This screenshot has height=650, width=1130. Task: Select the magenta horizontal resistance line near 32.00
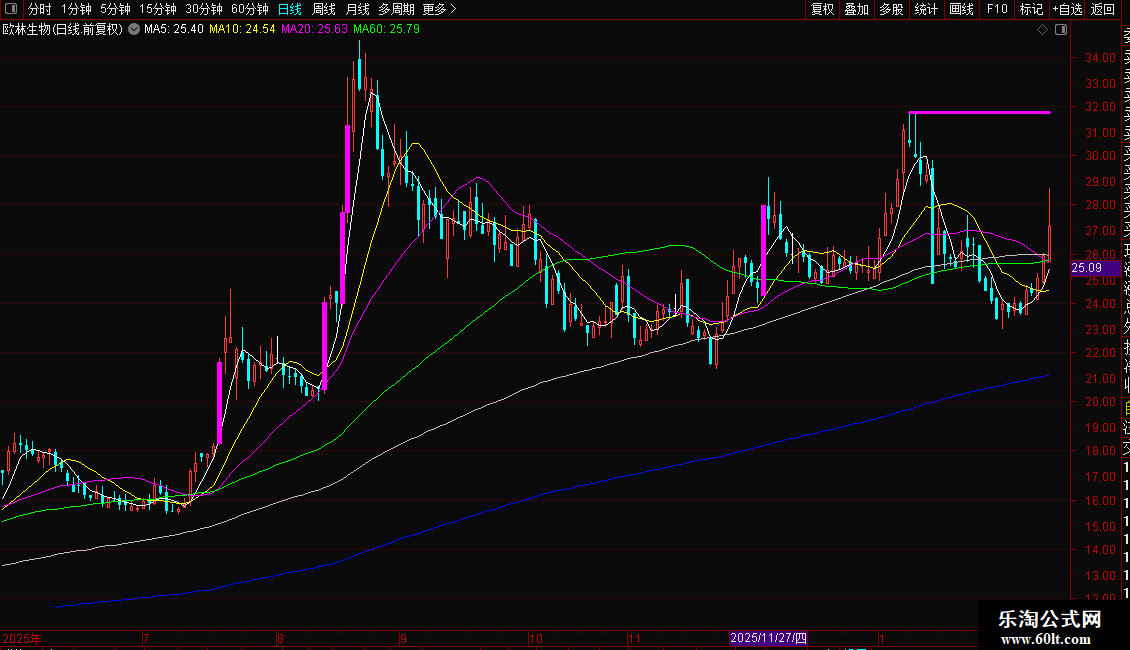click(979, 112)
